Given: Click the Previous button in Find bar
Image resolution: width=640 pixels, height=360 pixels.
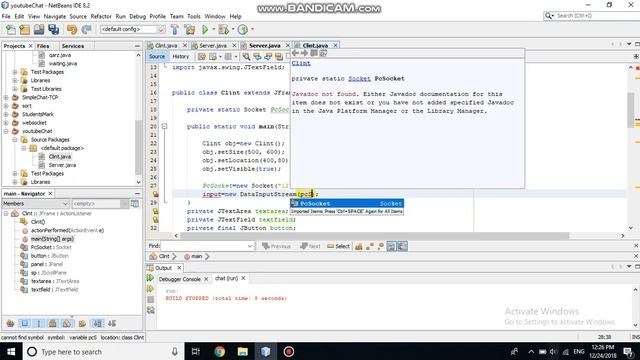Looking at the screenshot, I should tap(276, 246).
